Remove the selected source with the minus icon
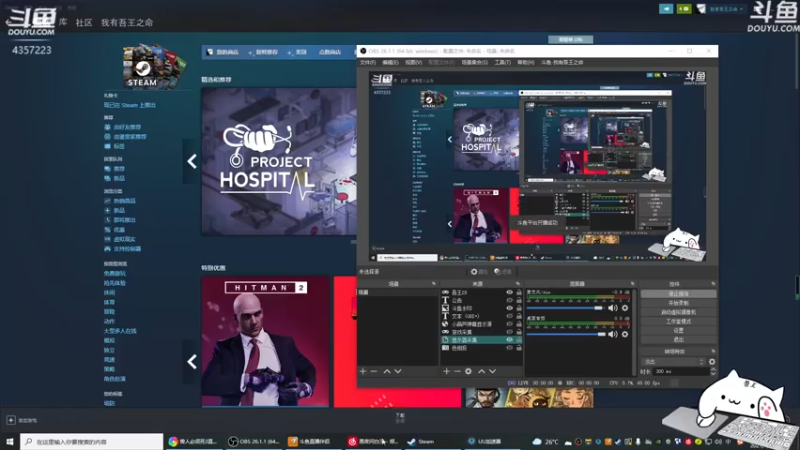The width and height of the screenshot is (800, 450). tap(457, 371)
